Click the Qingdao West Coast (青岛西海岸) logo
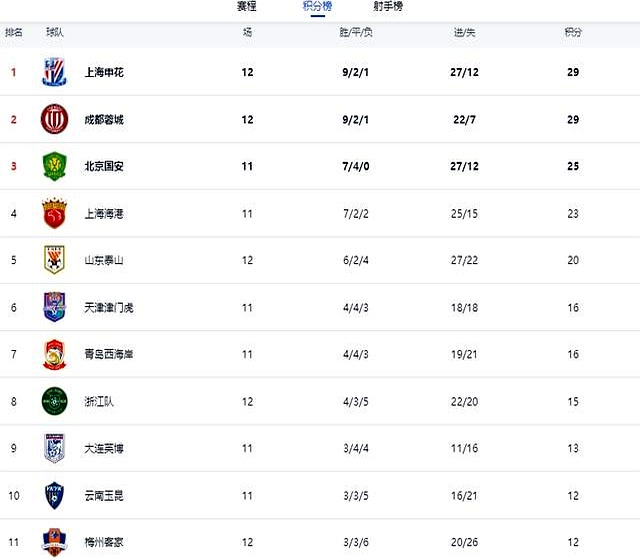The height and width of the screenshot is (558, 640). tap(53, 354)
